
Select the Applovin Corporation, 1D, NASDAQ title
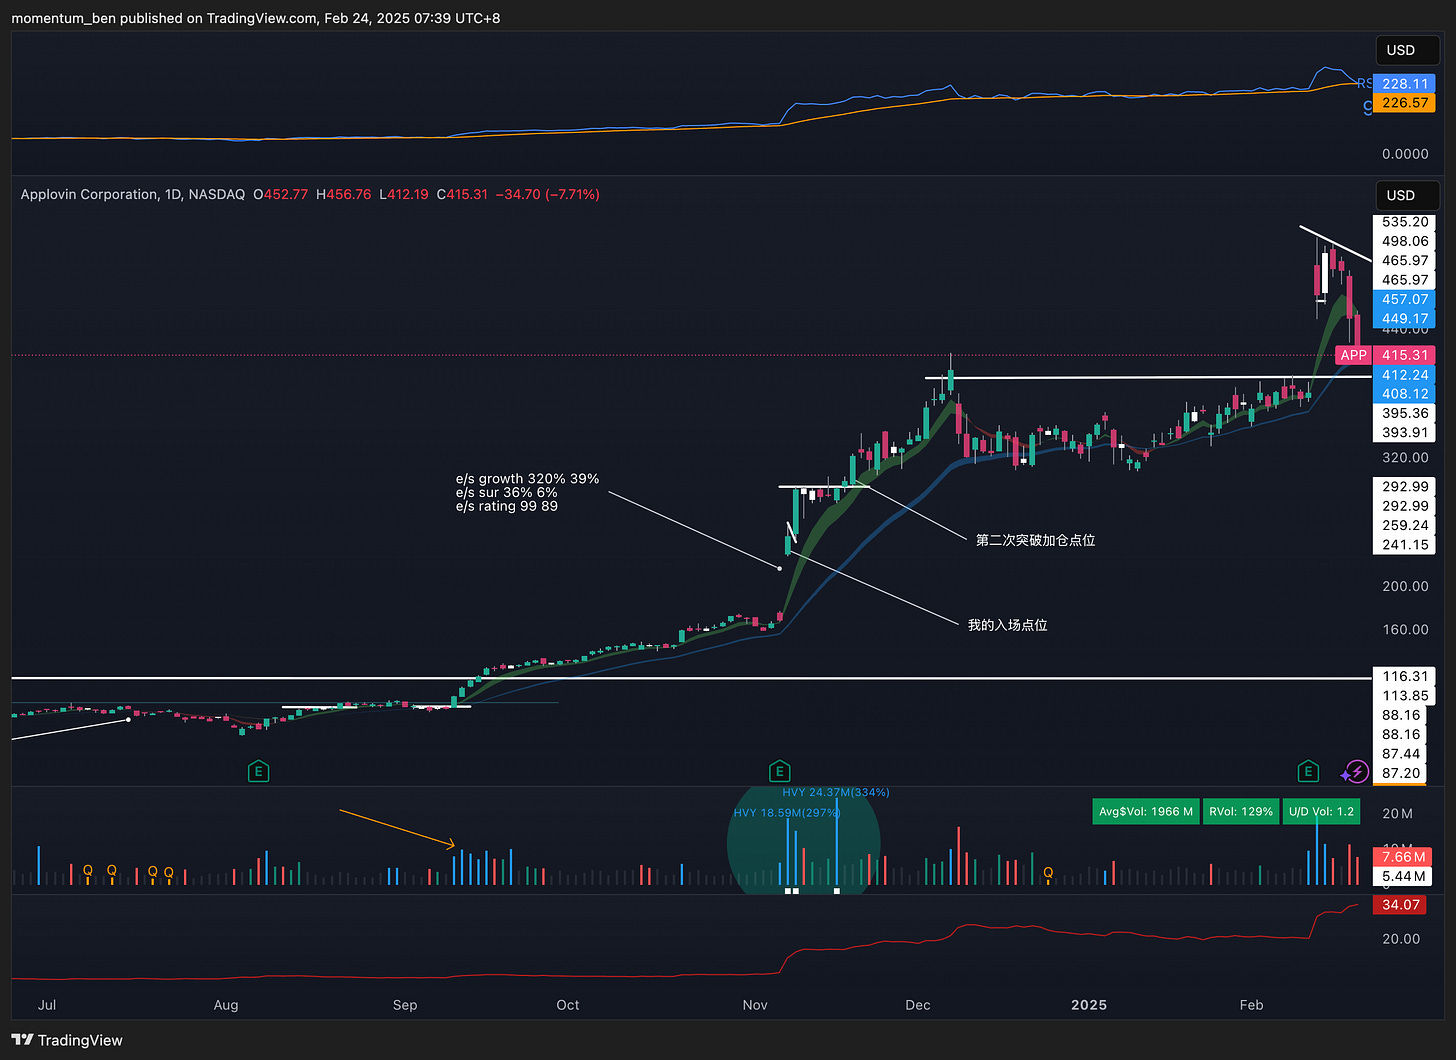133,194
